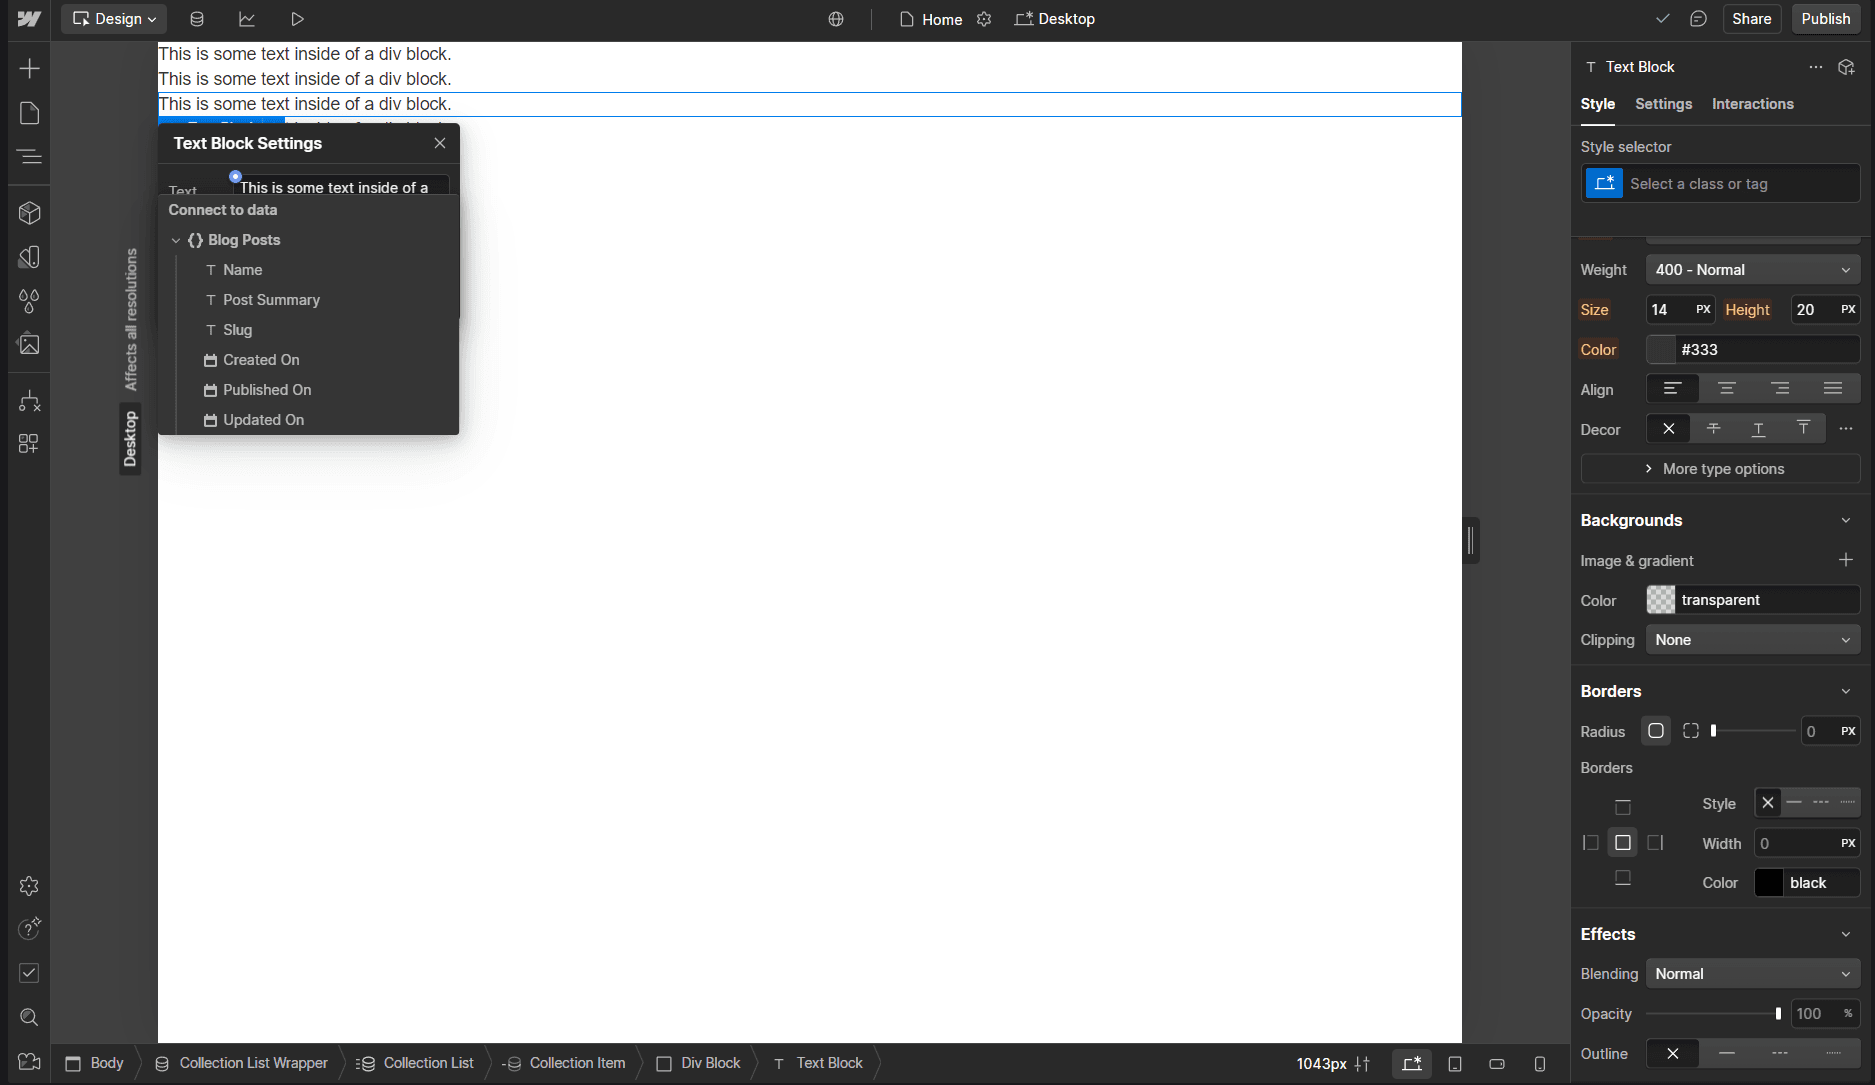This screenshot has height=1085, width=1875.
Task: Click the Publish button
Action: pos(1826,19)
